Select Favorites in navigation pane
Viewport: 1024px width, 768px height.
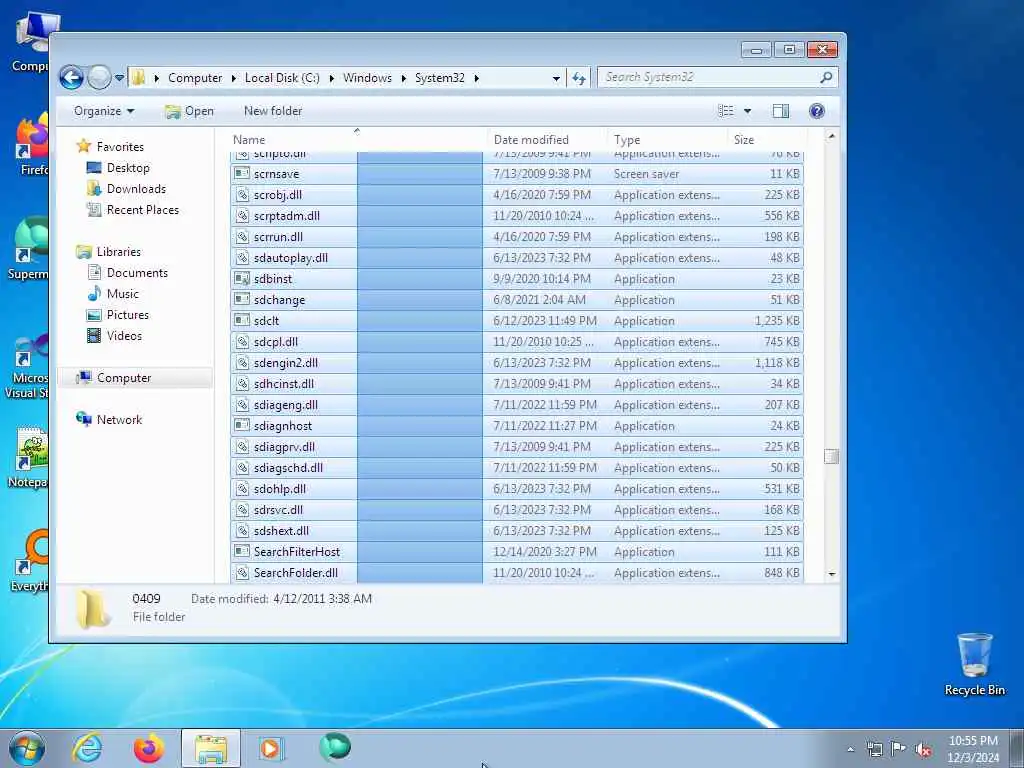[120, 146]
